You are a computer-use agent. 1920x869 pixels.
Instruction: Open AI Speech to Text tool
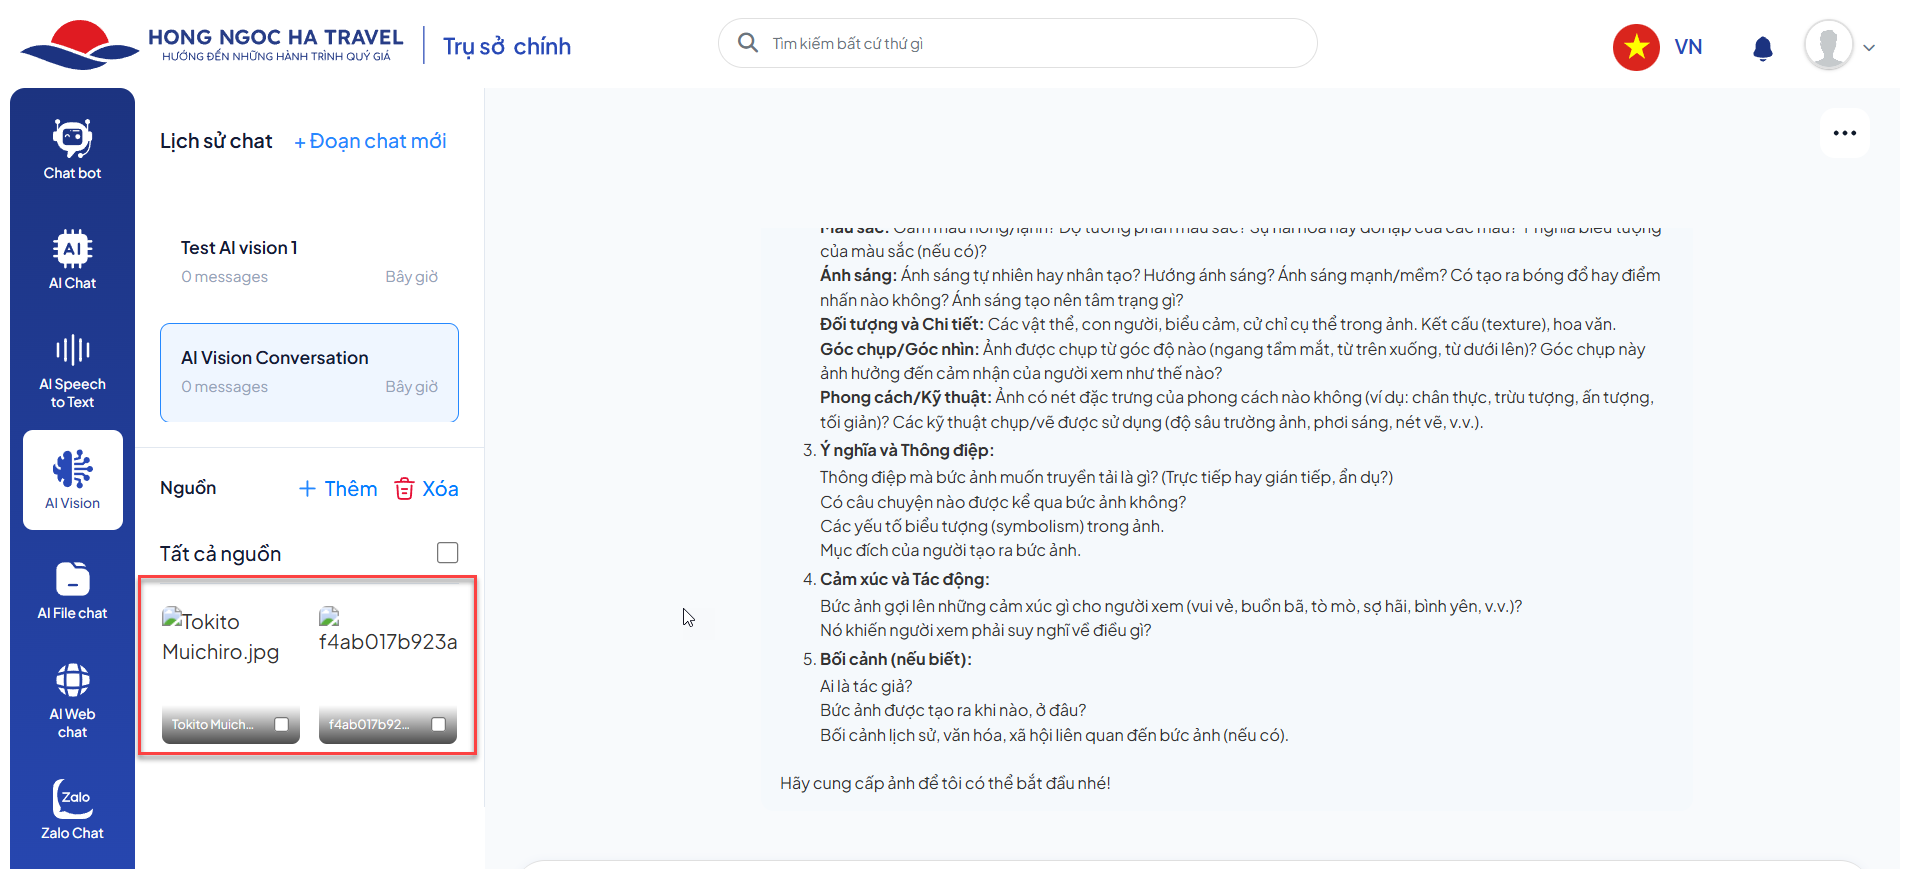(x=72, y=371)
